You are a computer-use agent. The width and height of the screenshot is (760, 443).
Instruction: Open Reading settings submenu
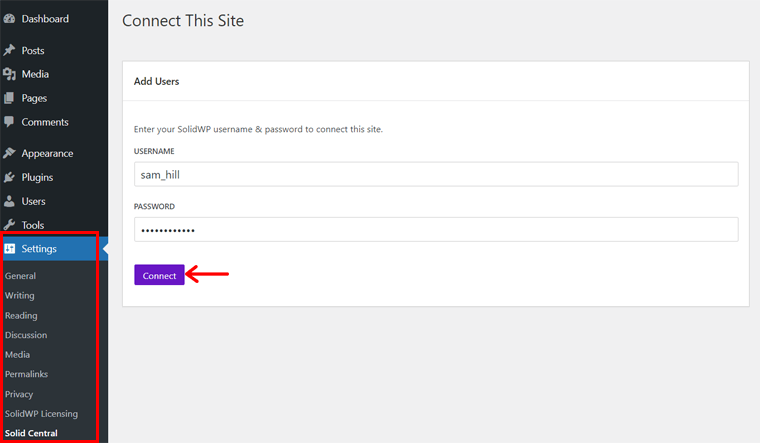pyautogui.click(x=21, y=316)
